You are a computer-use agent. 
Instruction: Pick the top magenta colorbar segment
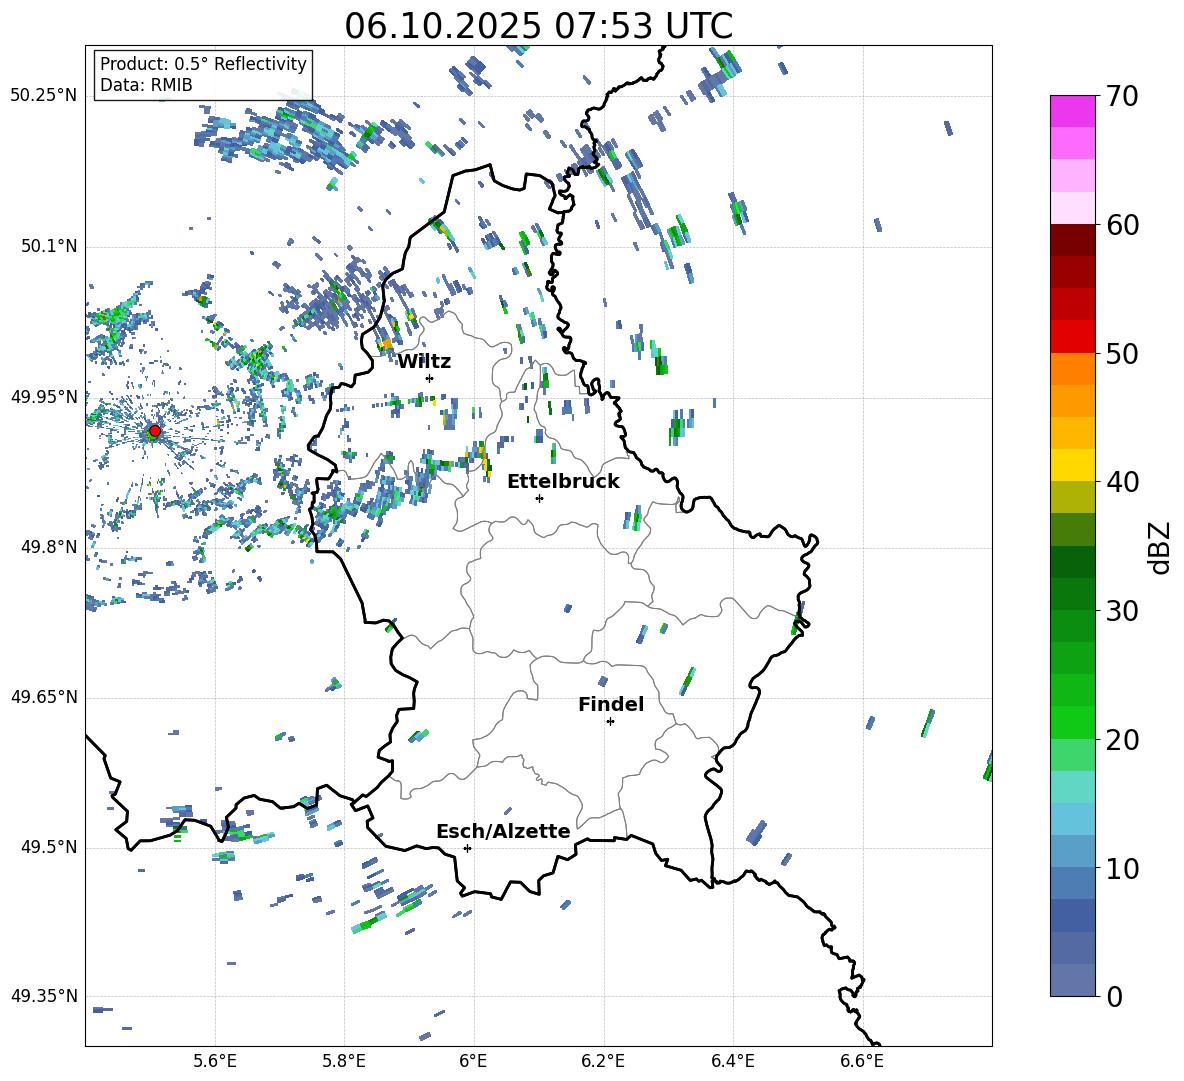1072,111
